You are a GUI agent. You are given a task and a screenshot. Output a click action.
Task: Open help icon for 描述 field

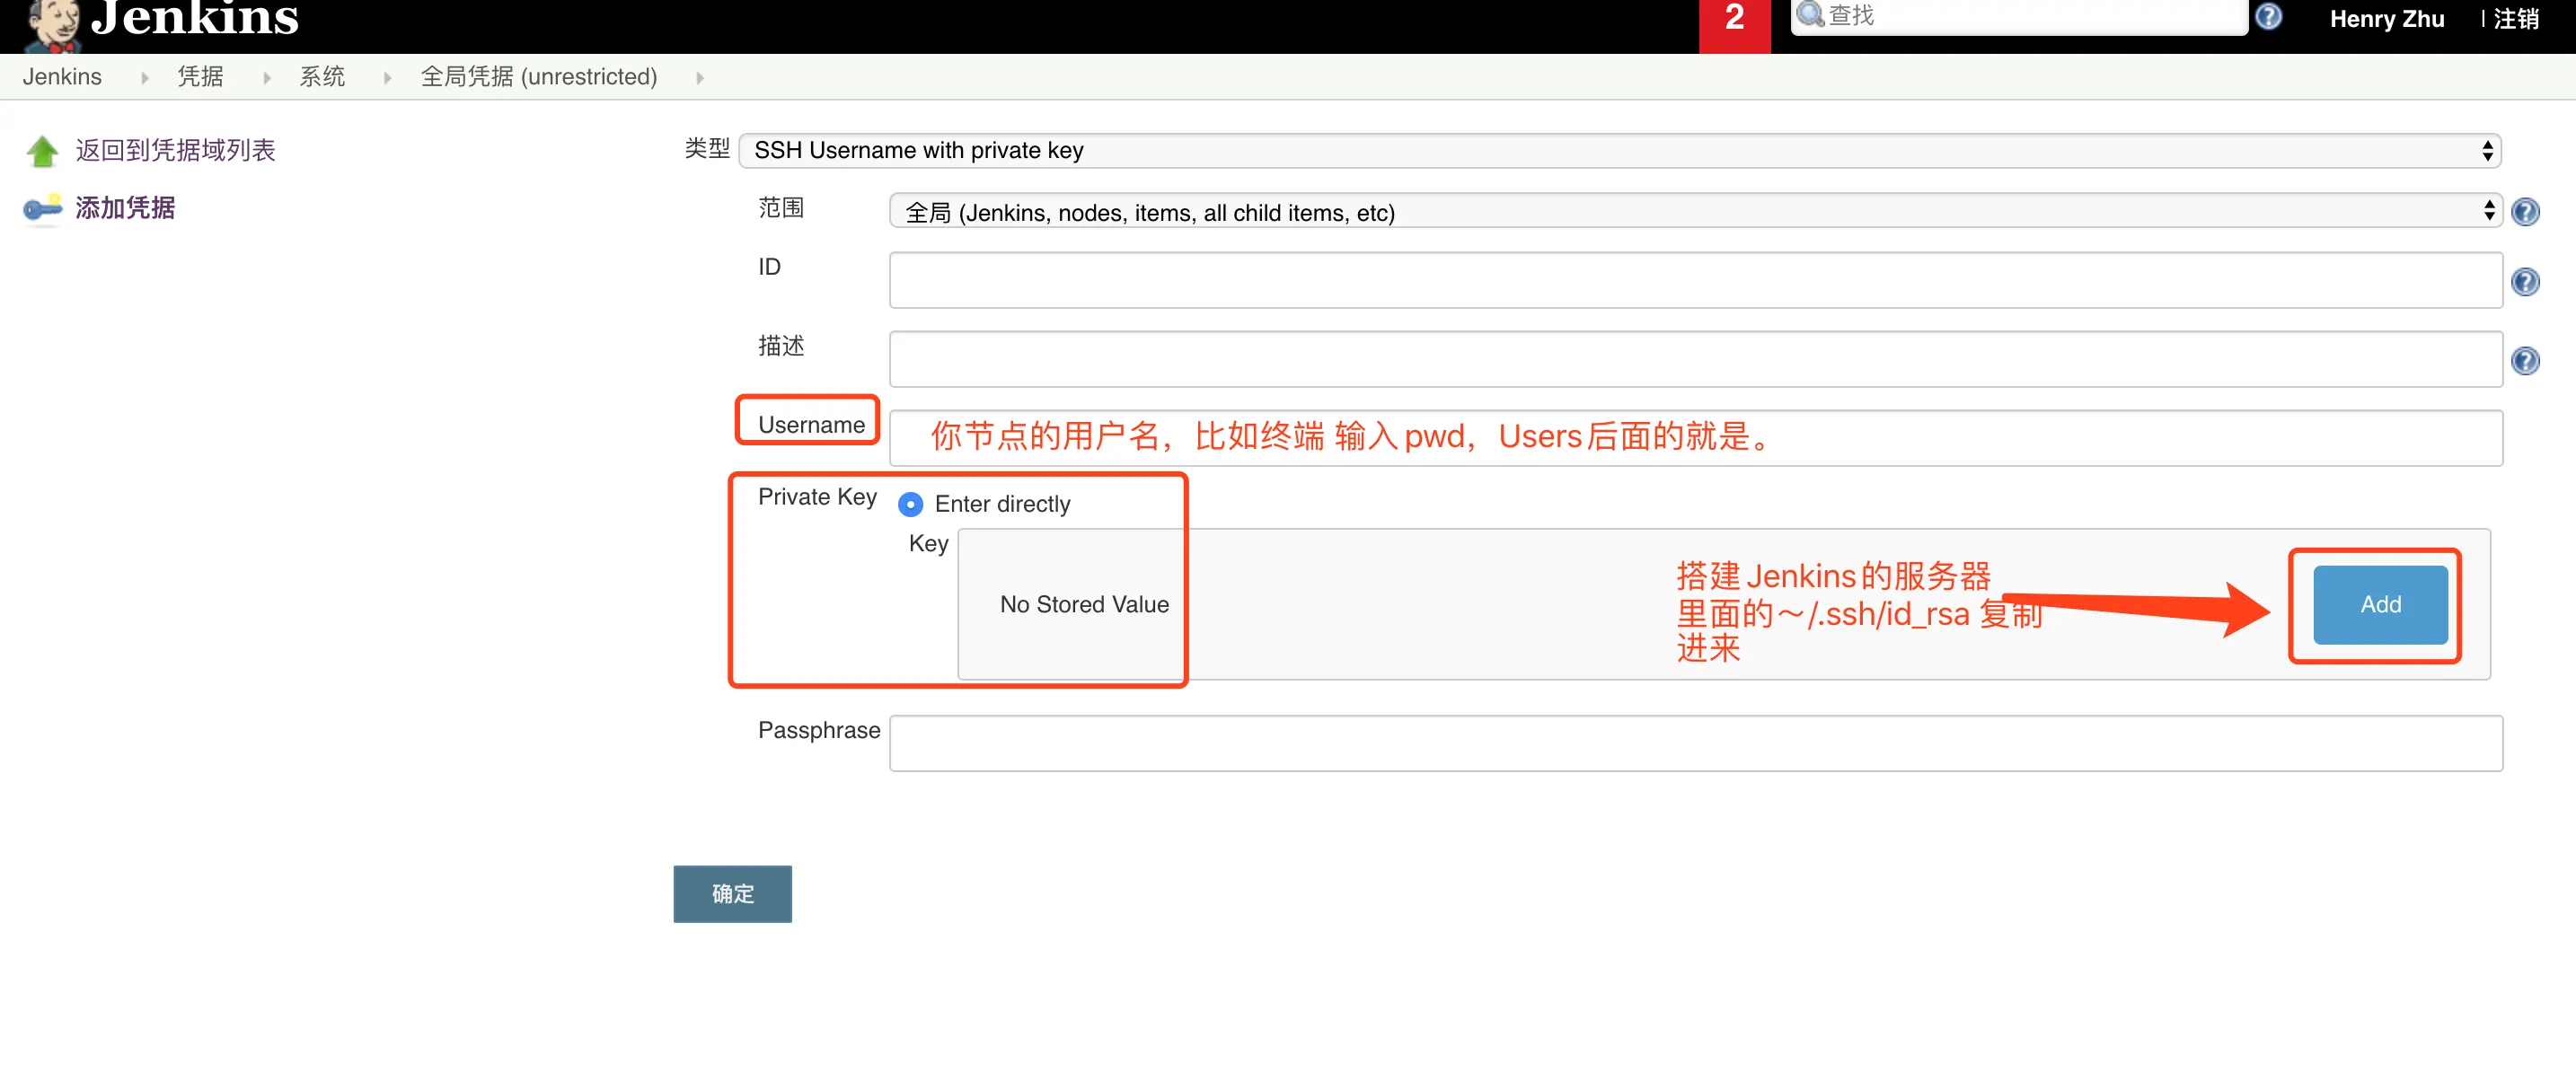2524,361
